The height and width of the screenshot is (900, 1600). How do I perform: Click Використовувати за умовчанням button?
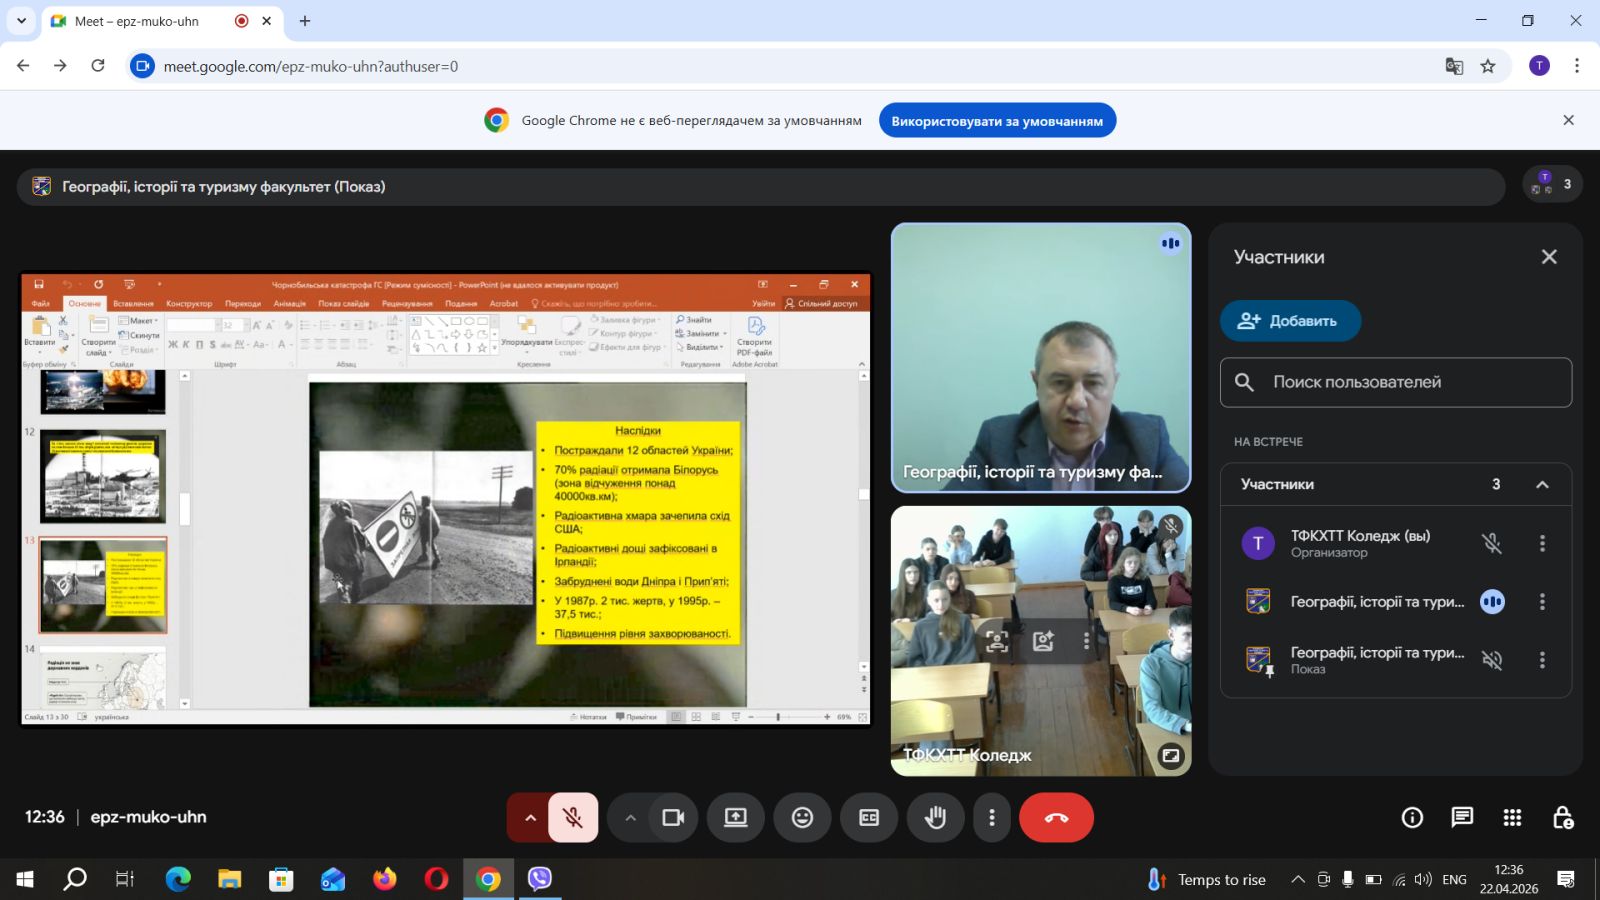[x=997, y=121]
